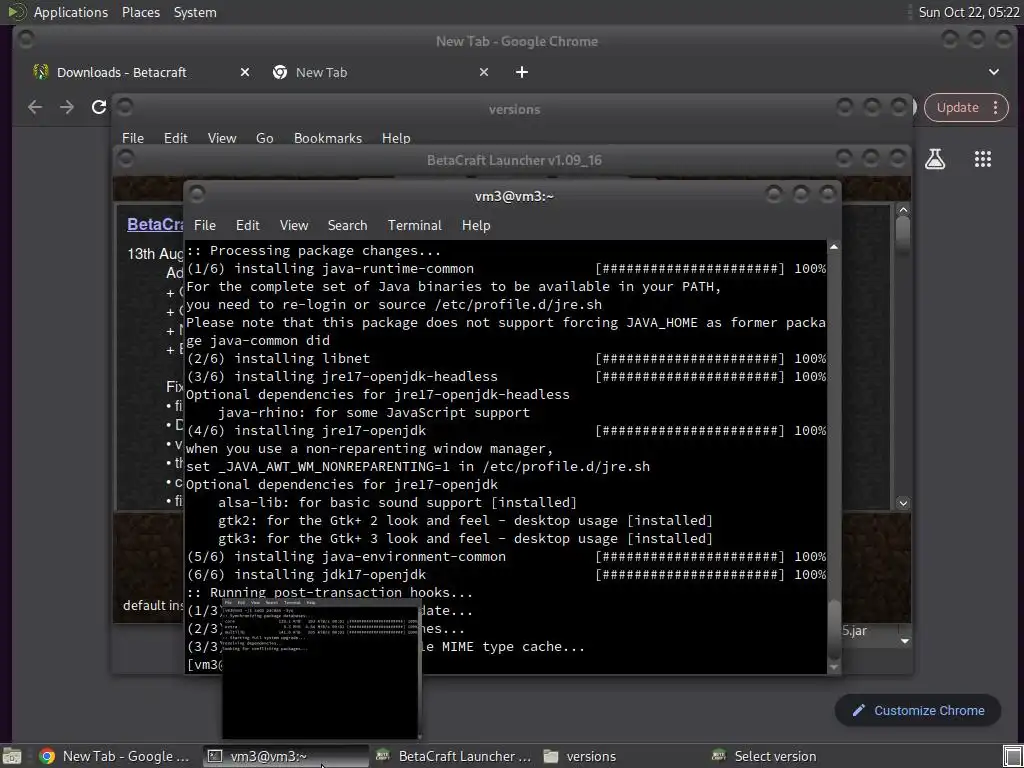Open Edit menu in terminal window

coord(248,225)
